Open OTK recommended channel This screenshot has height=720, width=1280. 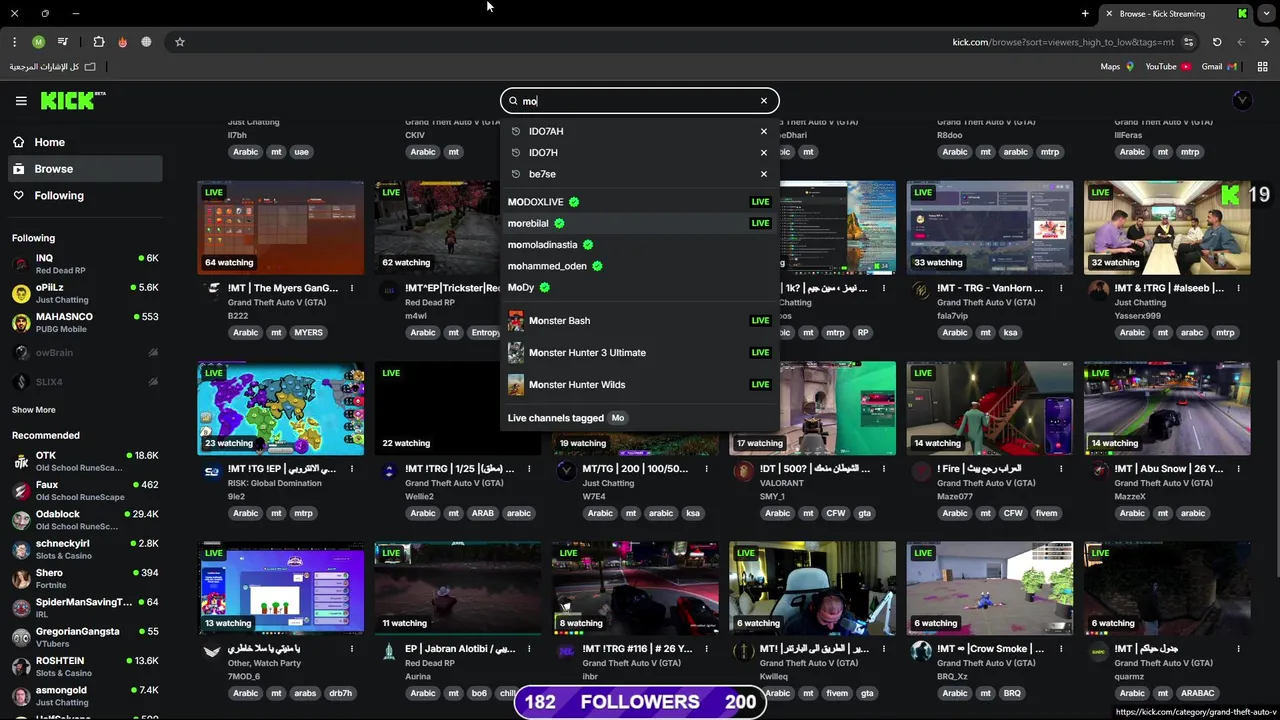tap(85, 461)
